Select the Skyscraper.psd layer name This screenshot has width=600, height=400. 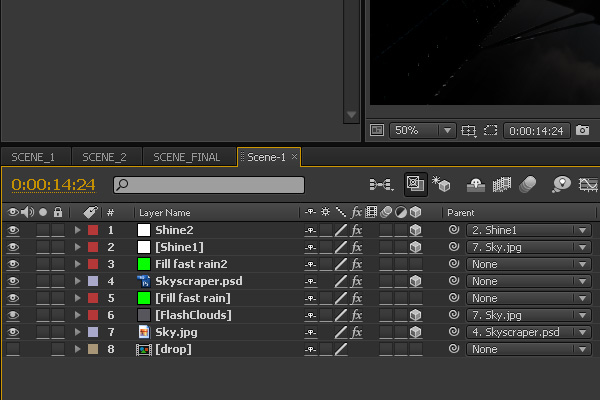[199, 281]
